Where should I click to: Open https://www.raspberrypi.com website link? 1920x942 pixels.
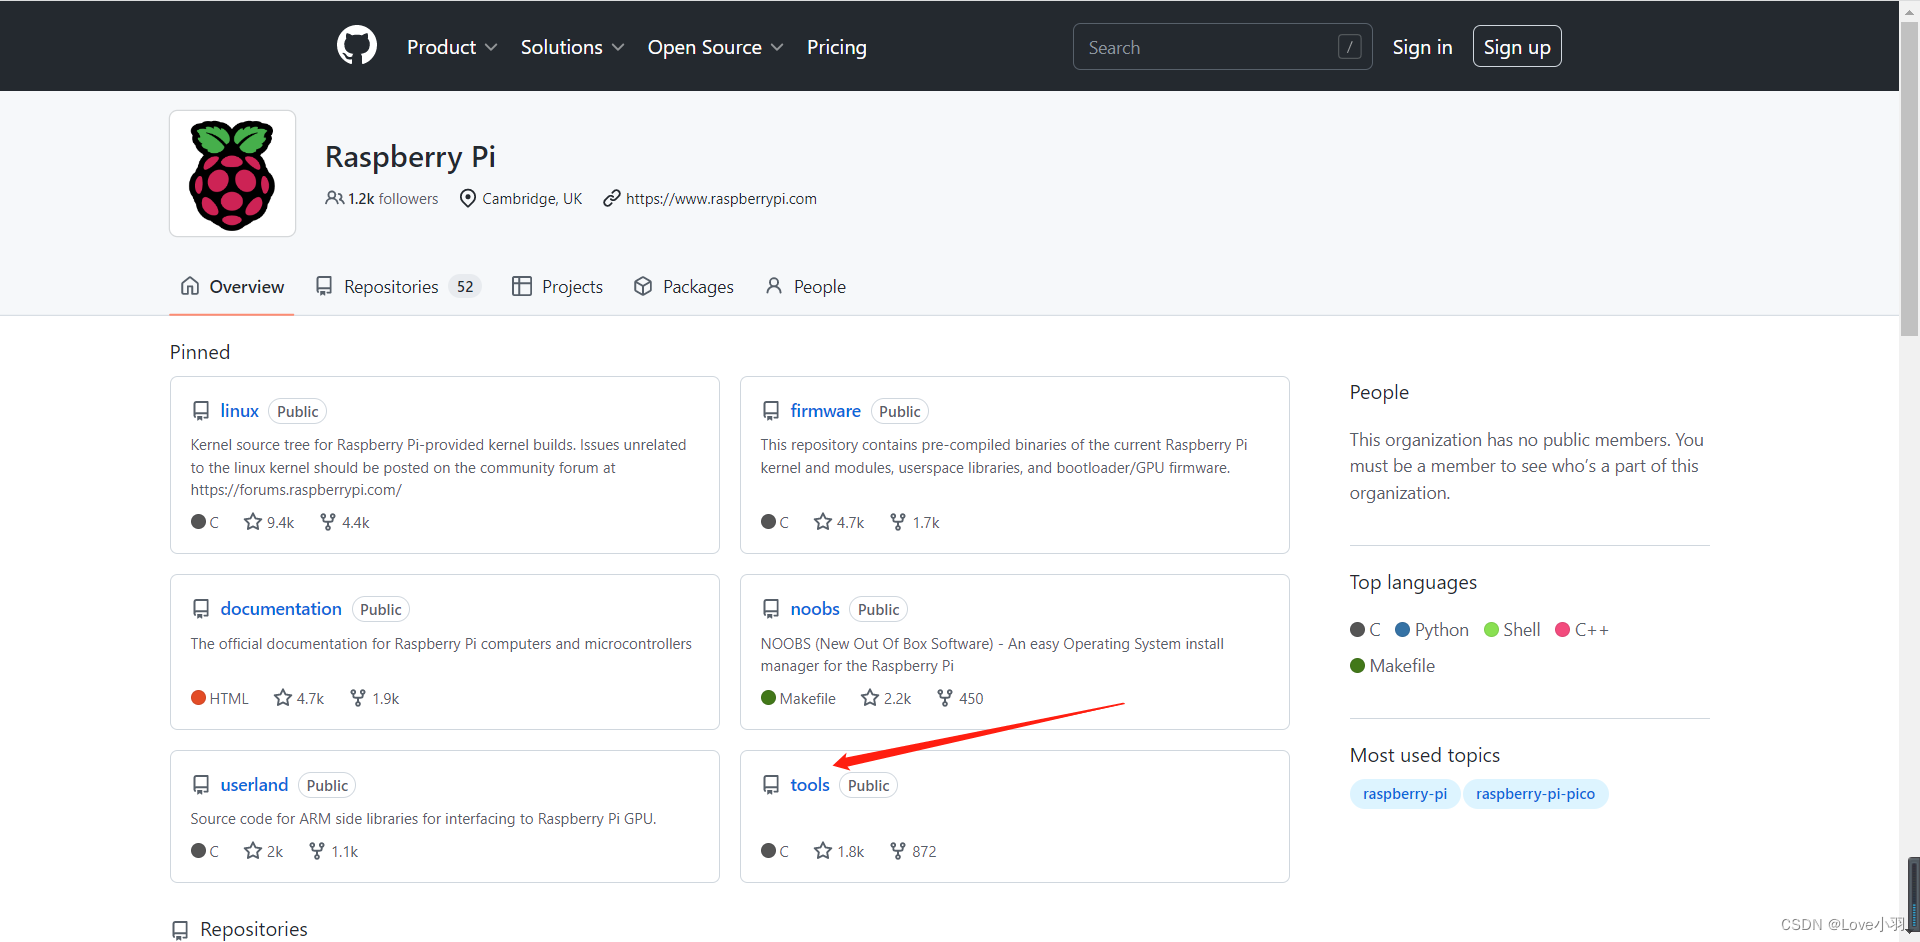721,199
